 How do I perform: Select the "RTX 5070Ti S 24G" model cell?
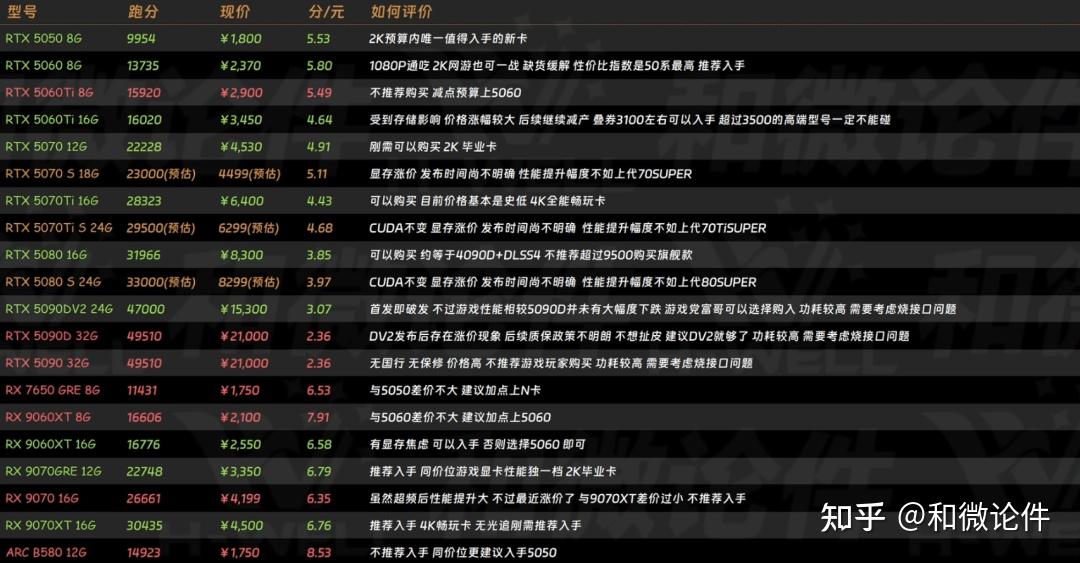point(59,227)
